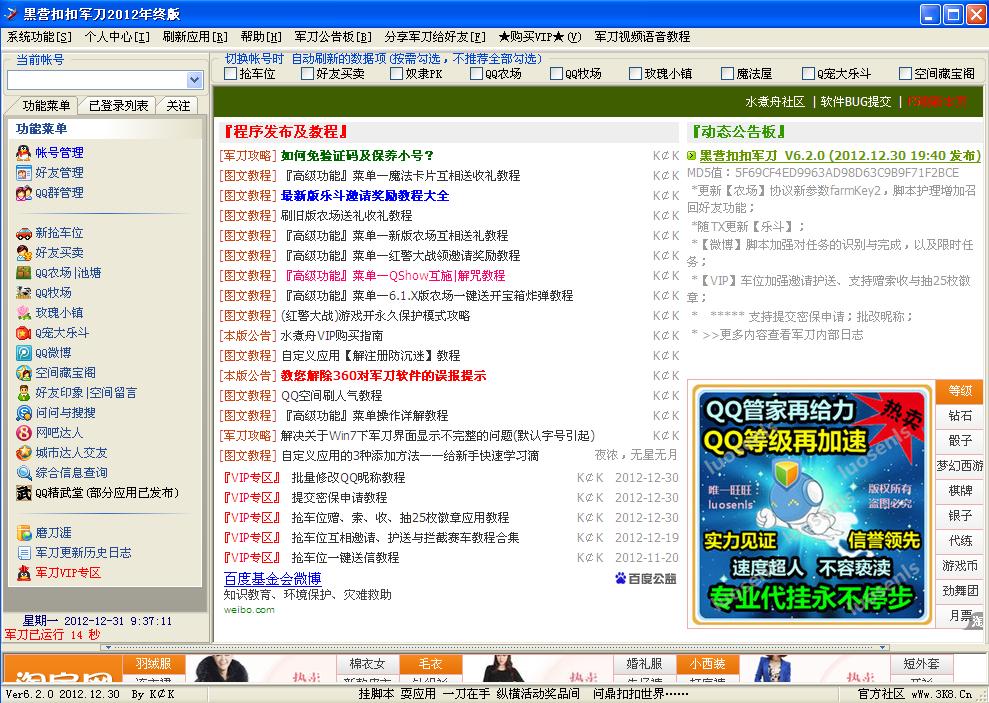
Task: Click the 军刀更新历史日志 document icon
Action: tap(24, 553)
